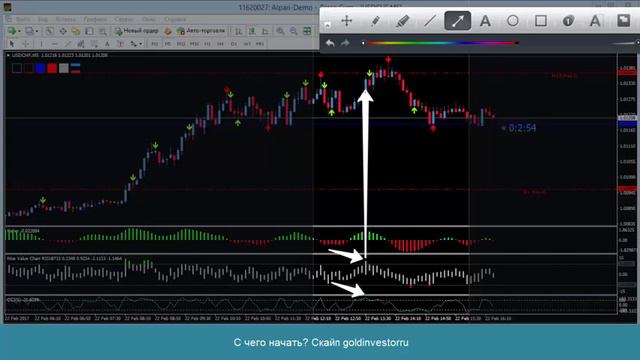Switch to the M1 timeframe
This screenshot has height=360, width=640.
[155, 44]
